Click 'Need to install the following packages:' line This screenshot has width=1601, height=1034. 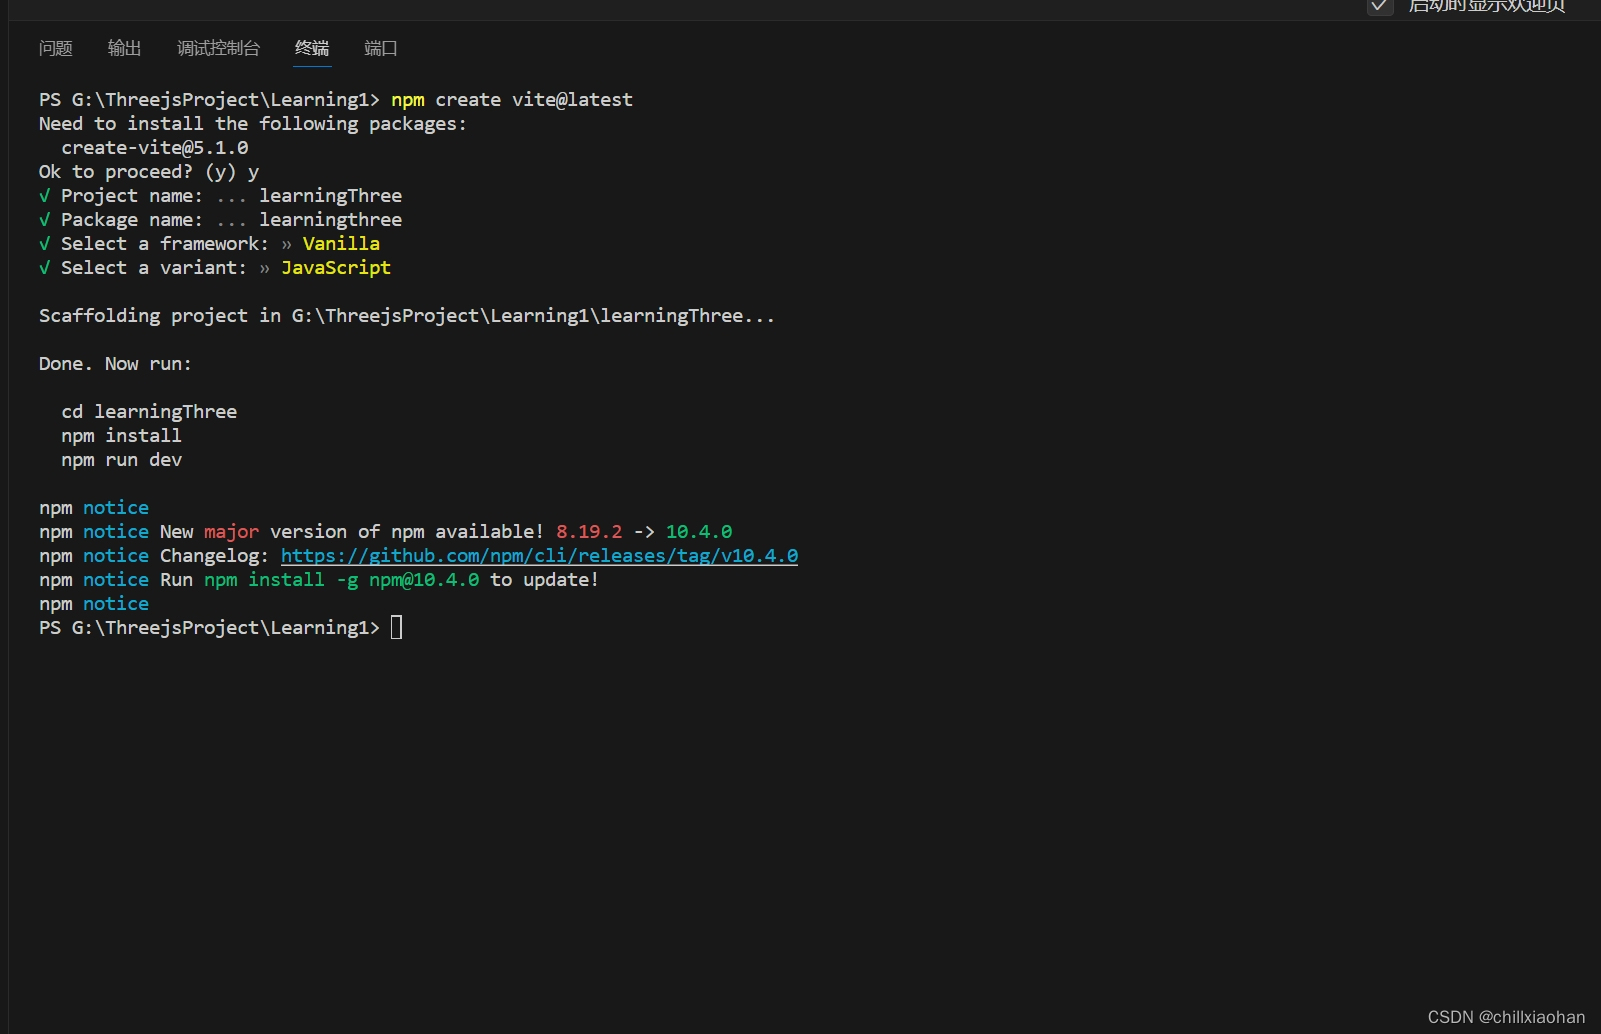[x=253, y=124]
